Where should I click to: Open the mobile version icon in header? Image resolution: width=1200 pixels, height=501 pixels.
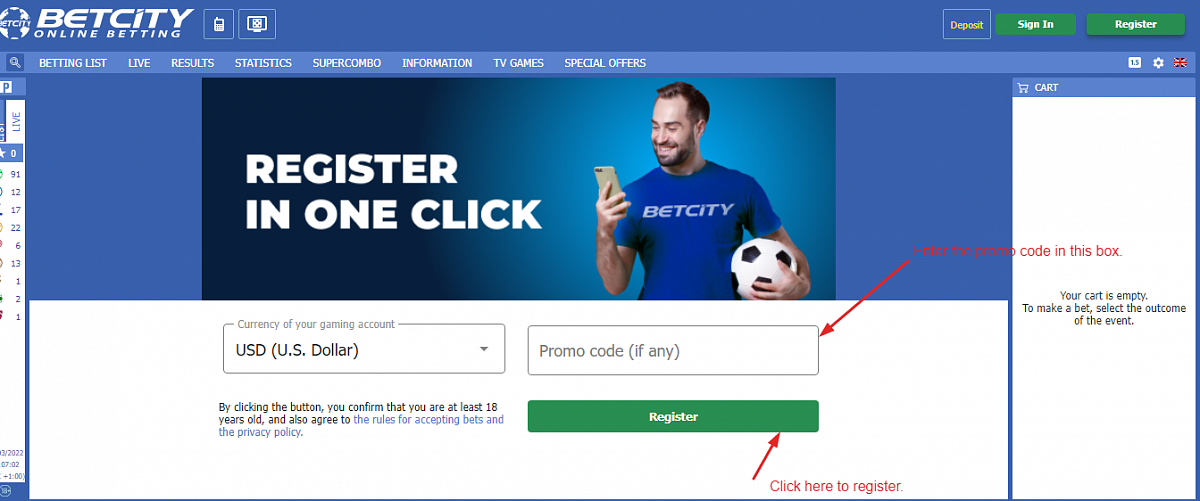(219, 24)
